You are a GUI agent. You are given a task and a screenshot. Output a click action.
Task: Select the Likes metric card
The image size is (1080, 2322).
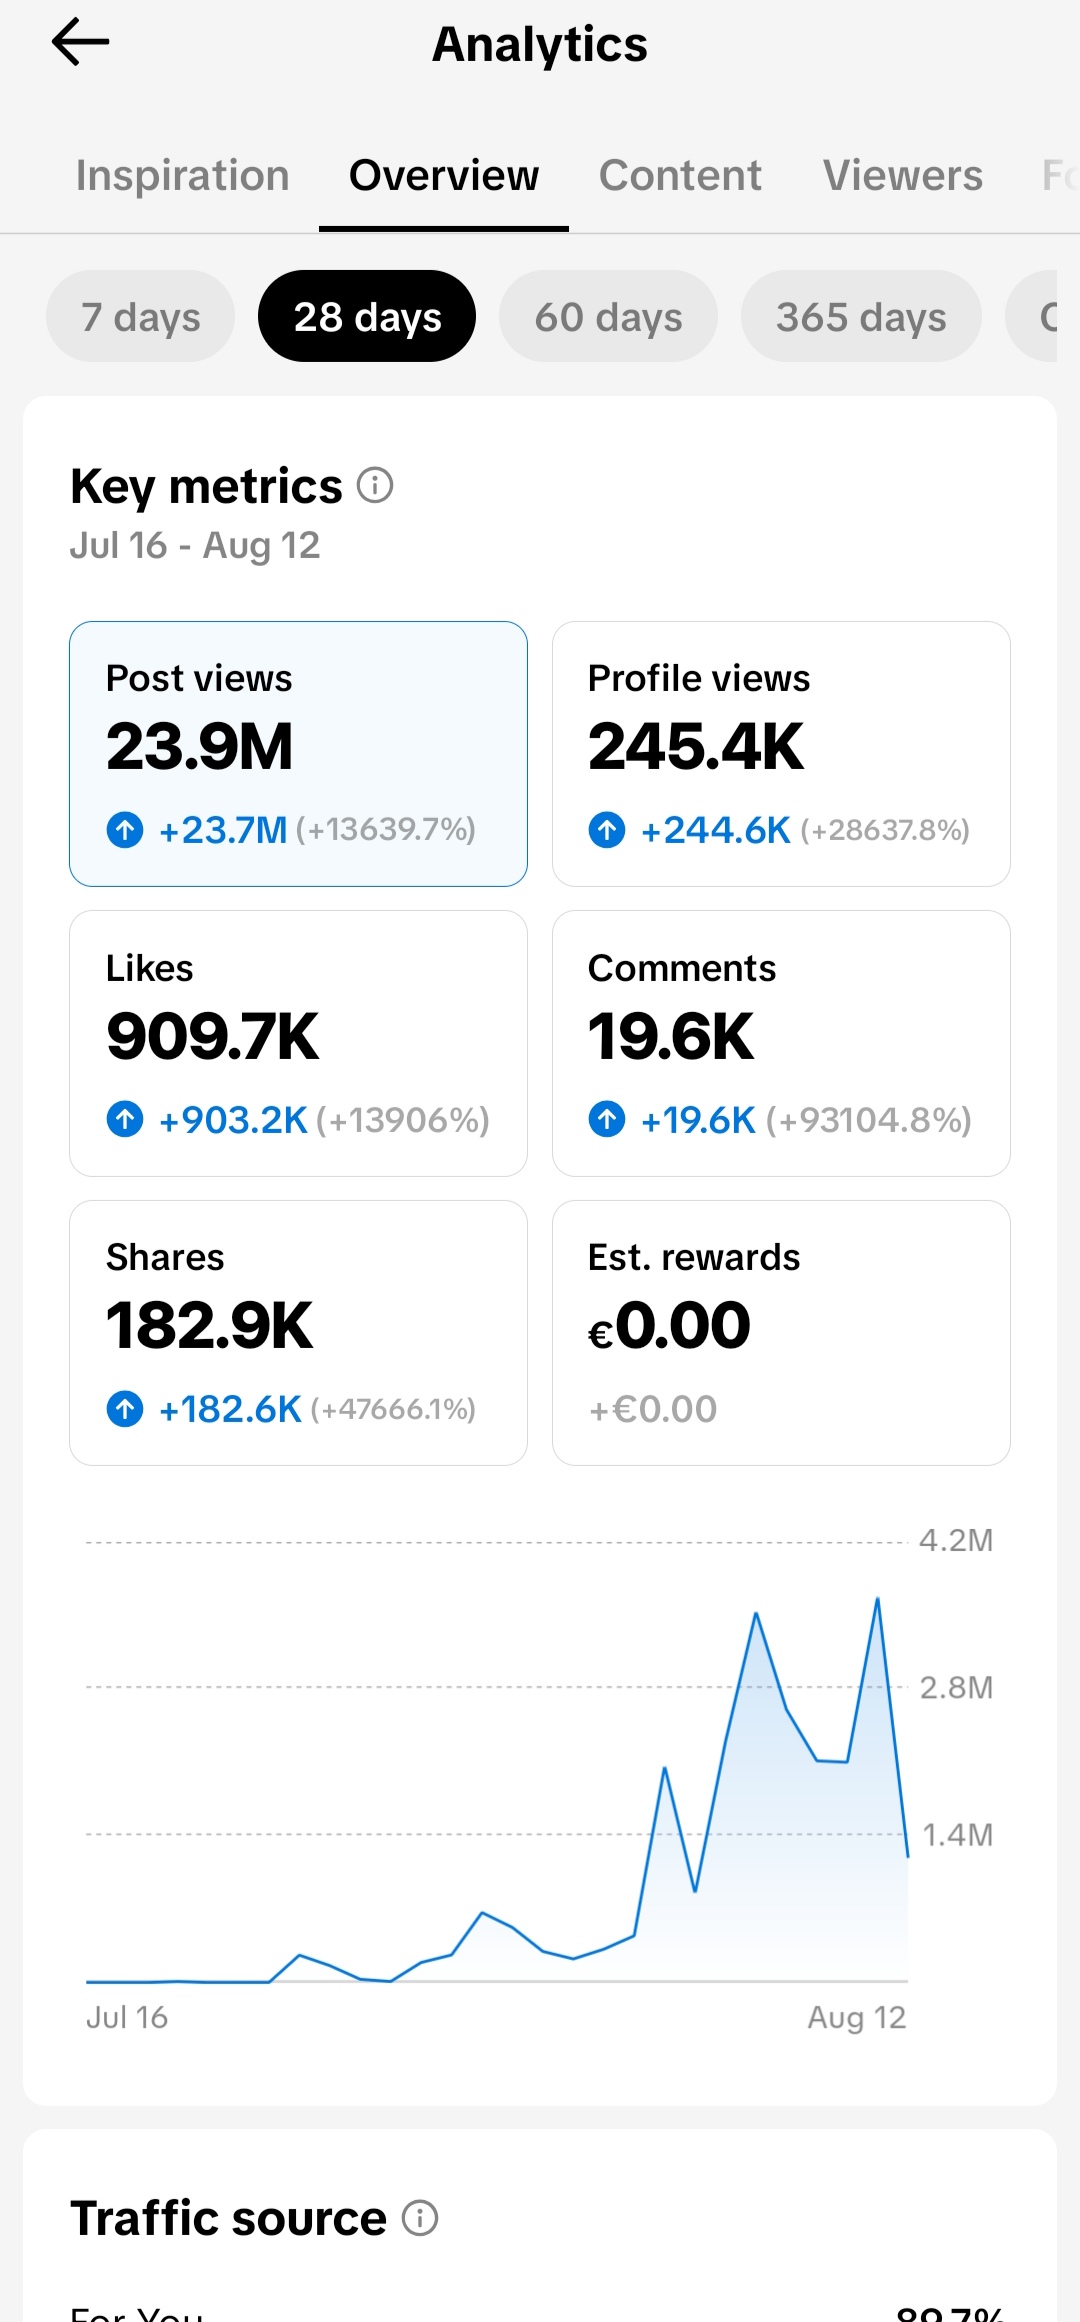pos(298,1043)
